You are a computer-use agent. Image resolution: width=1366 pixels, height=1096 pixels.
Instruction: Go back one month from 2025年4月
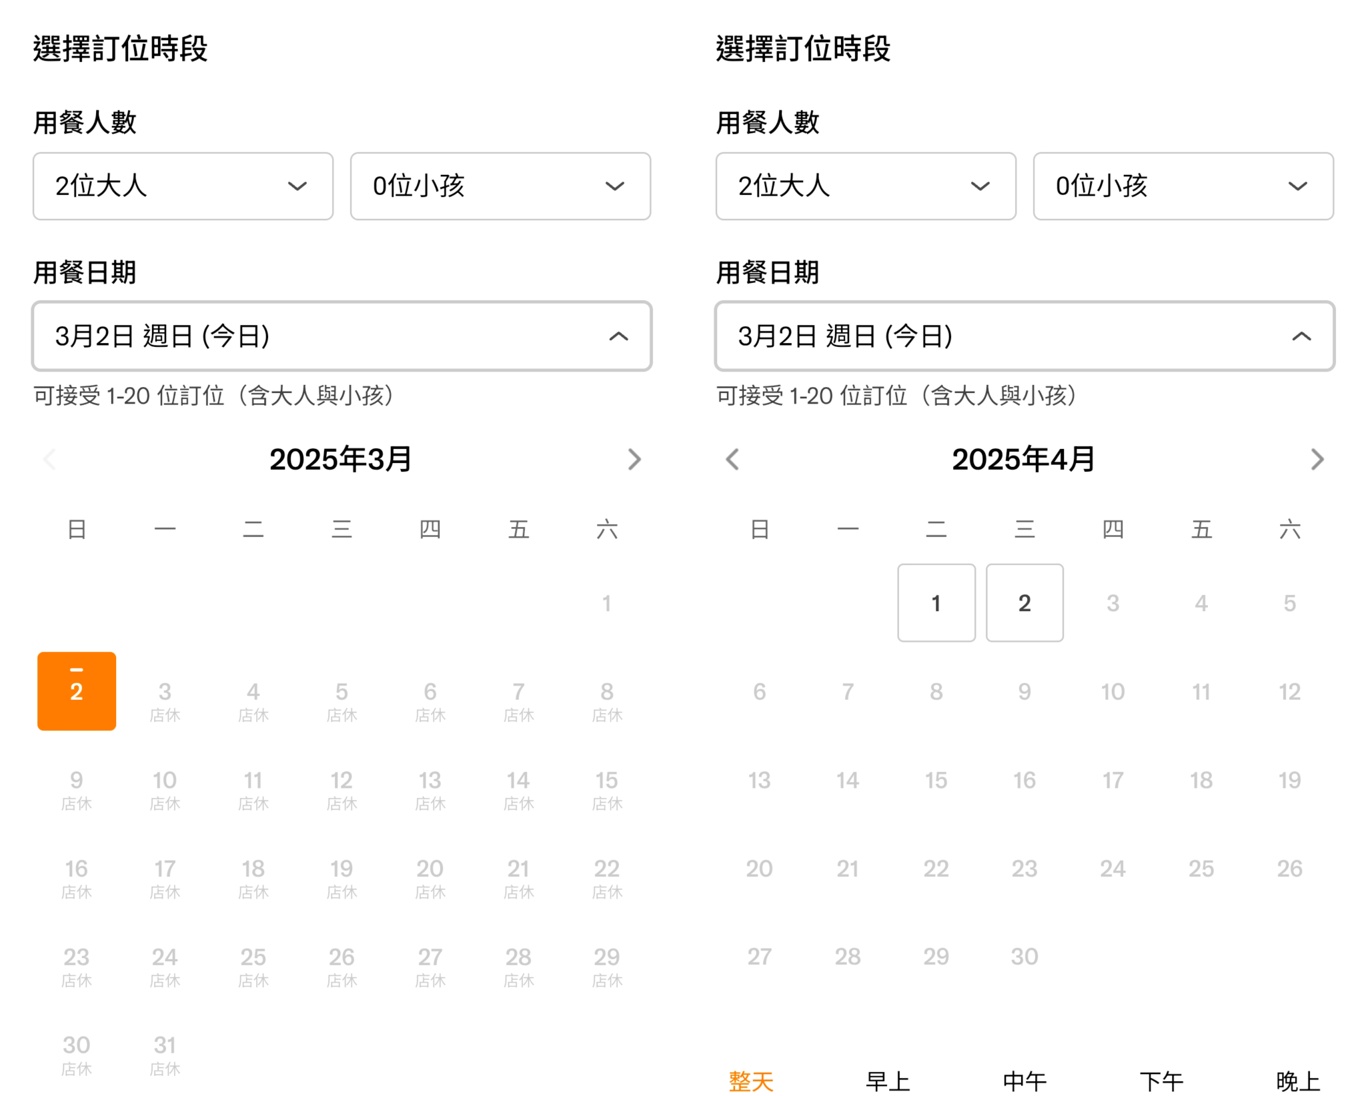click(732, 459)
